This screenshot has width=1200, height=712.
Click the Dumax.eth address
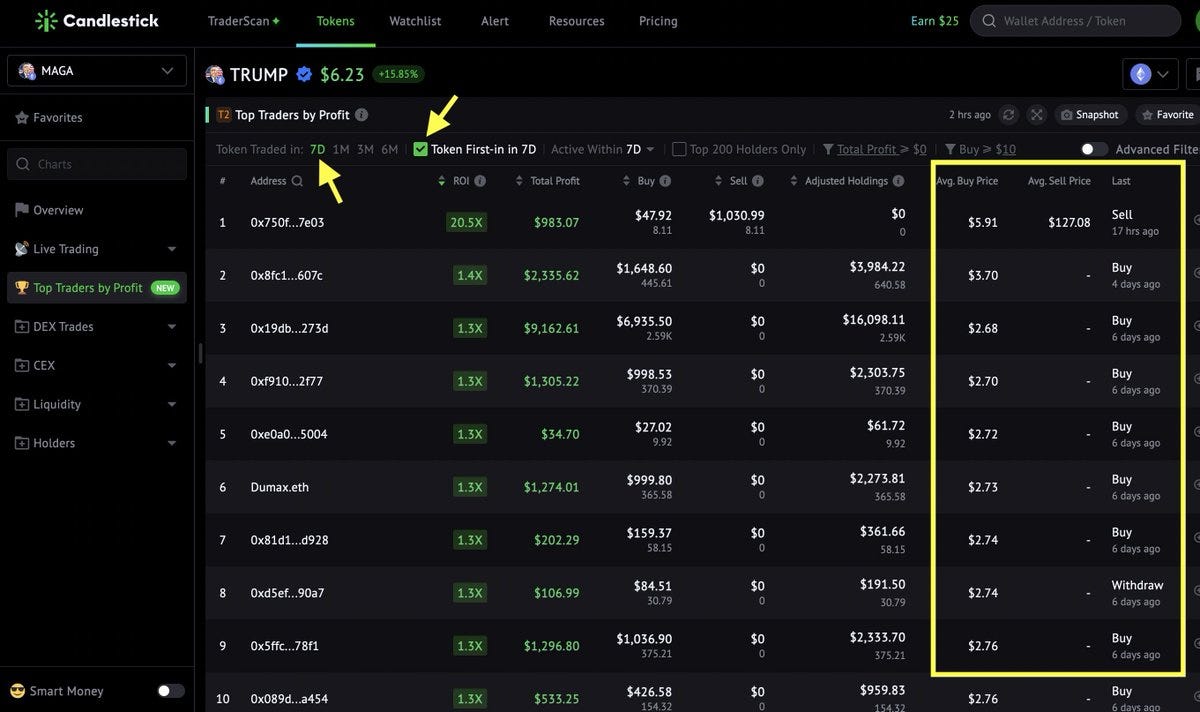(280, 487)
